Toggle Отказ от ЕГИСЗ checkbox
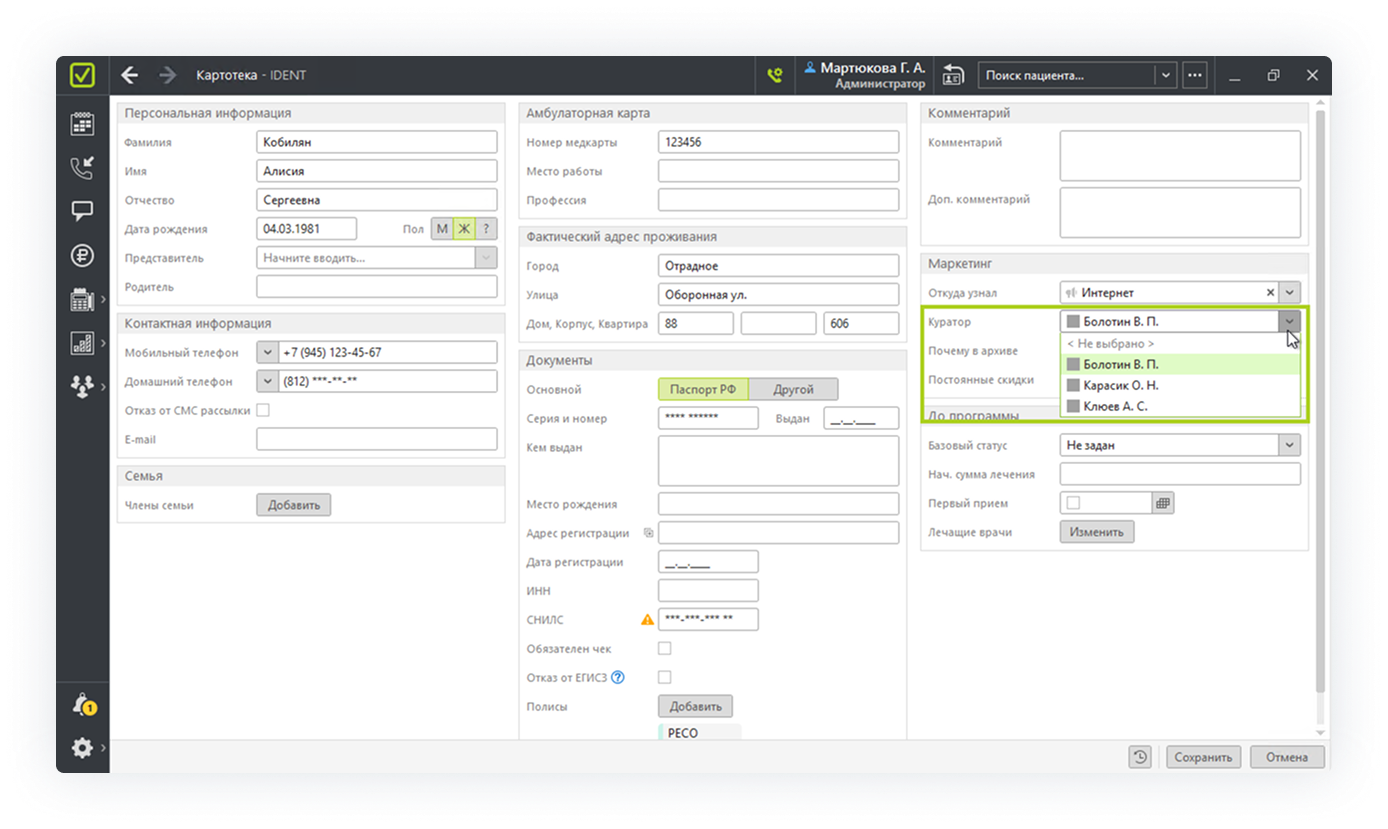Viewport: 1388px width, 829px height. (665, 677)
